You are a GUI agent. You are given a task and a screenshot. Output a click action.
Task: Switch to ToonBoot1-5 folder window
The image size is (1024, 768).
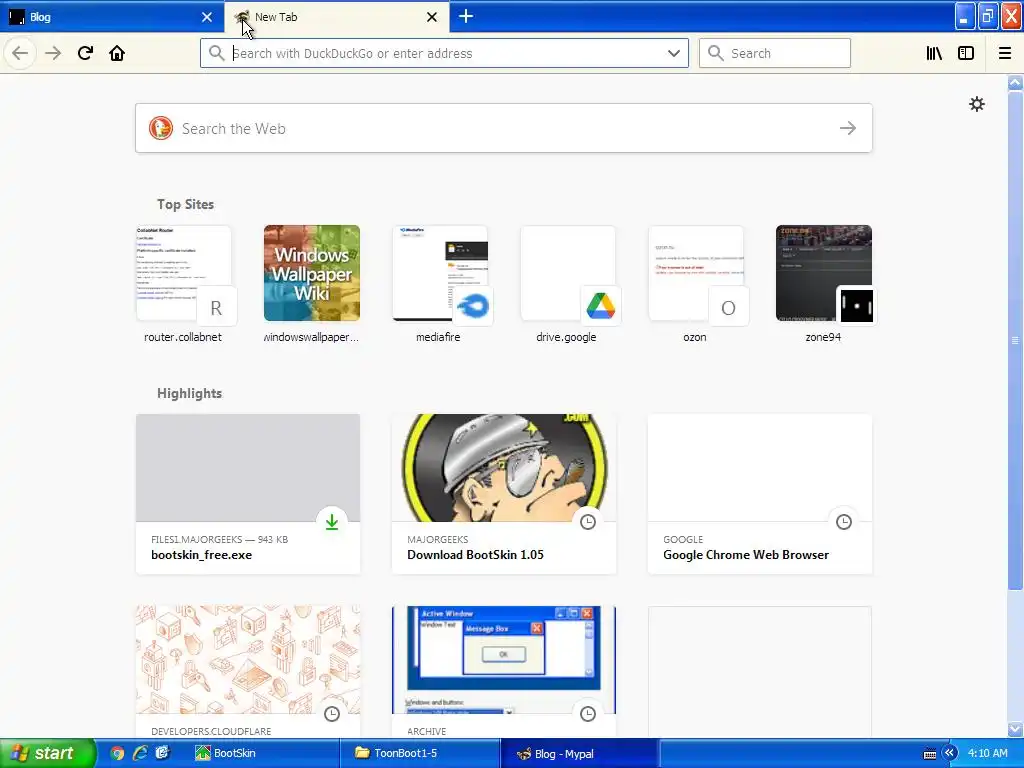[423, 754]
